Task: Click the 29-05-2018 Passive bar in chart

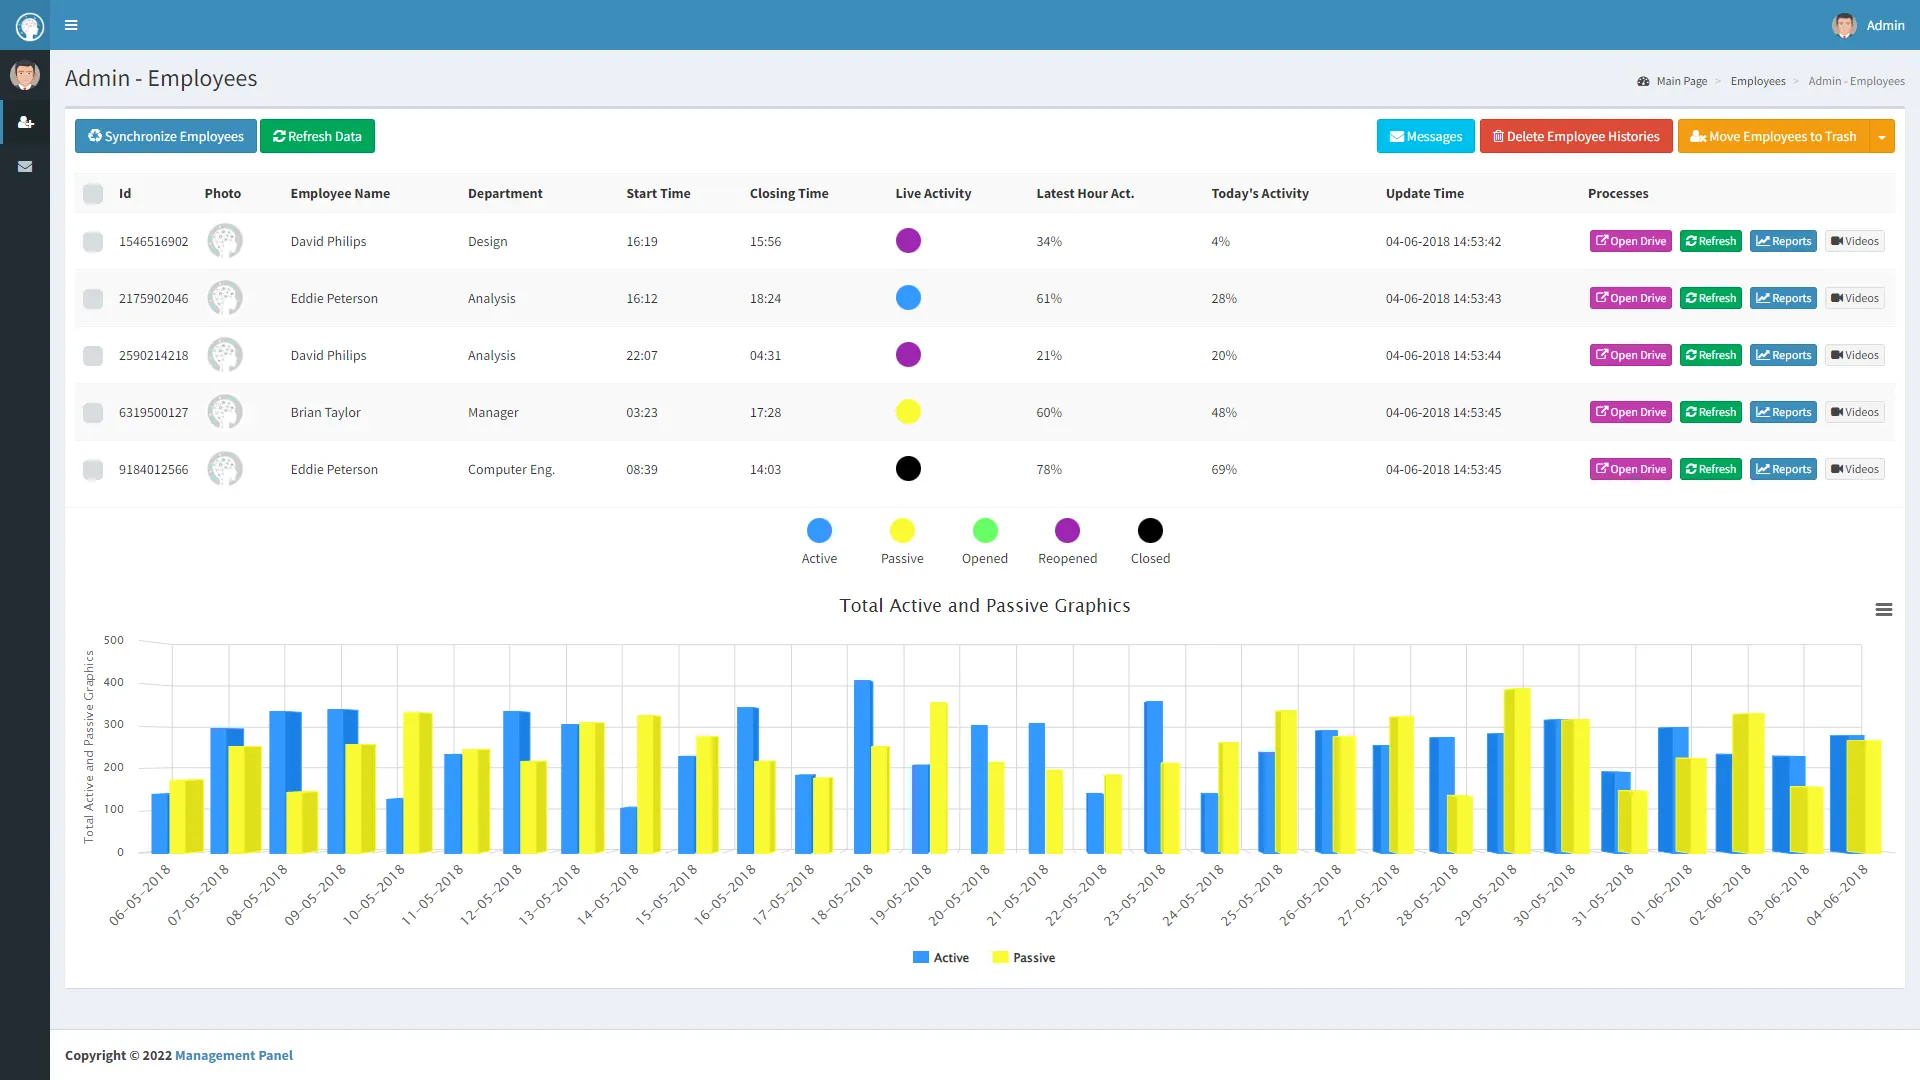Action: (x=1517, y=770)
